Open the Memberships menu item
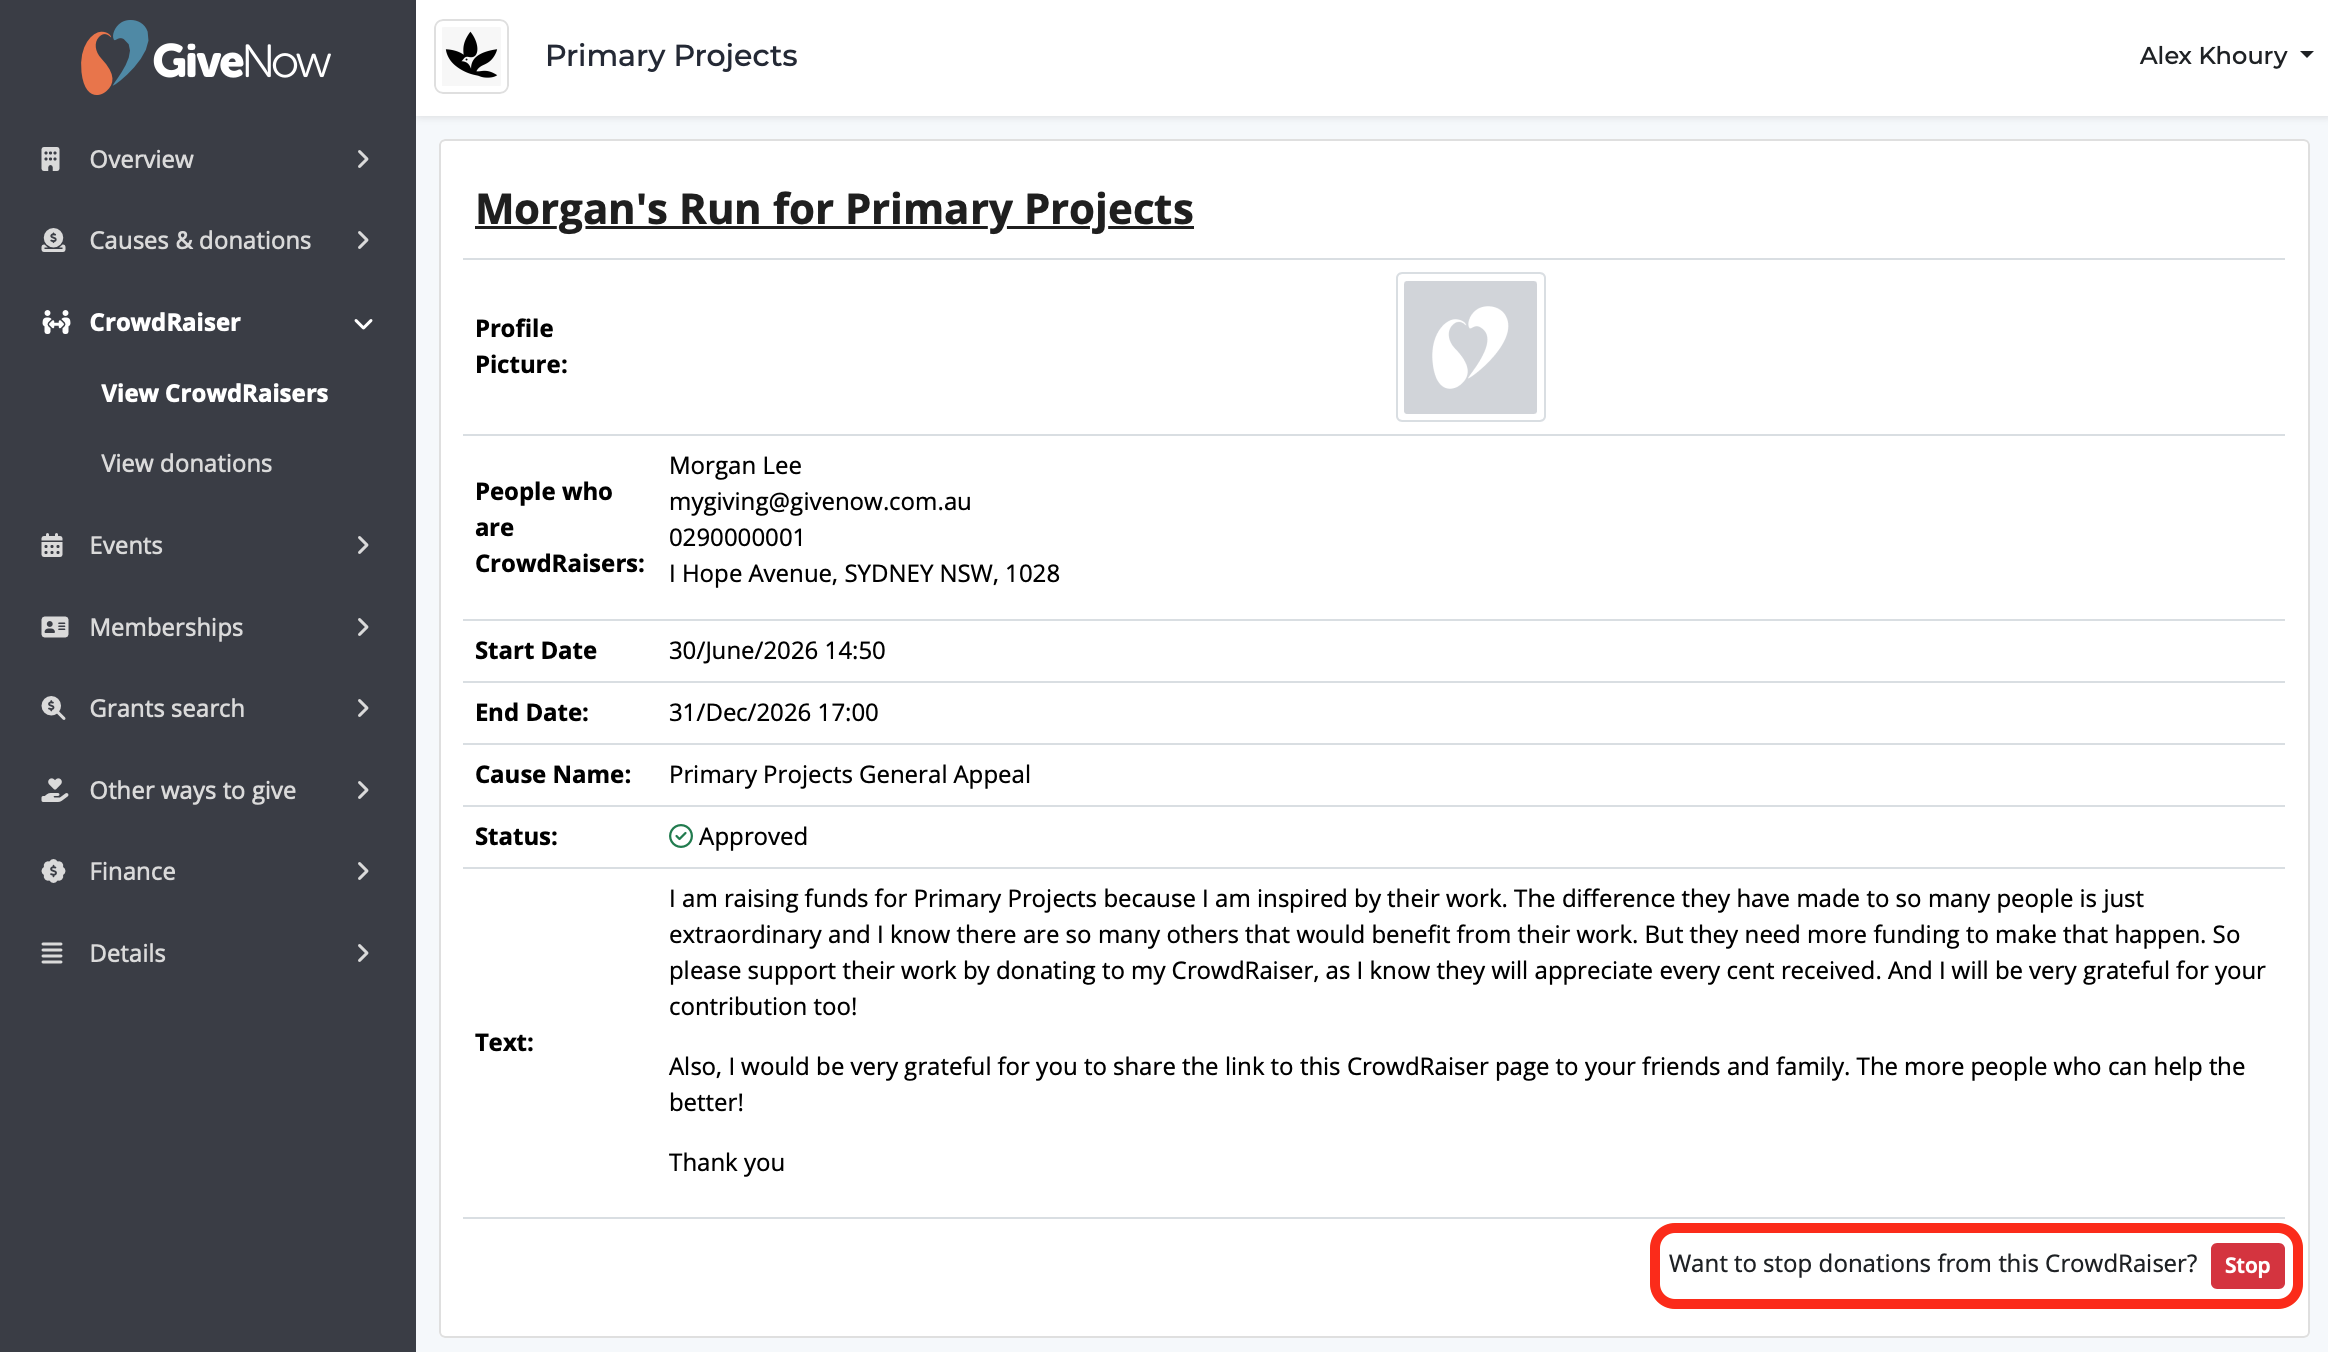 208,627
